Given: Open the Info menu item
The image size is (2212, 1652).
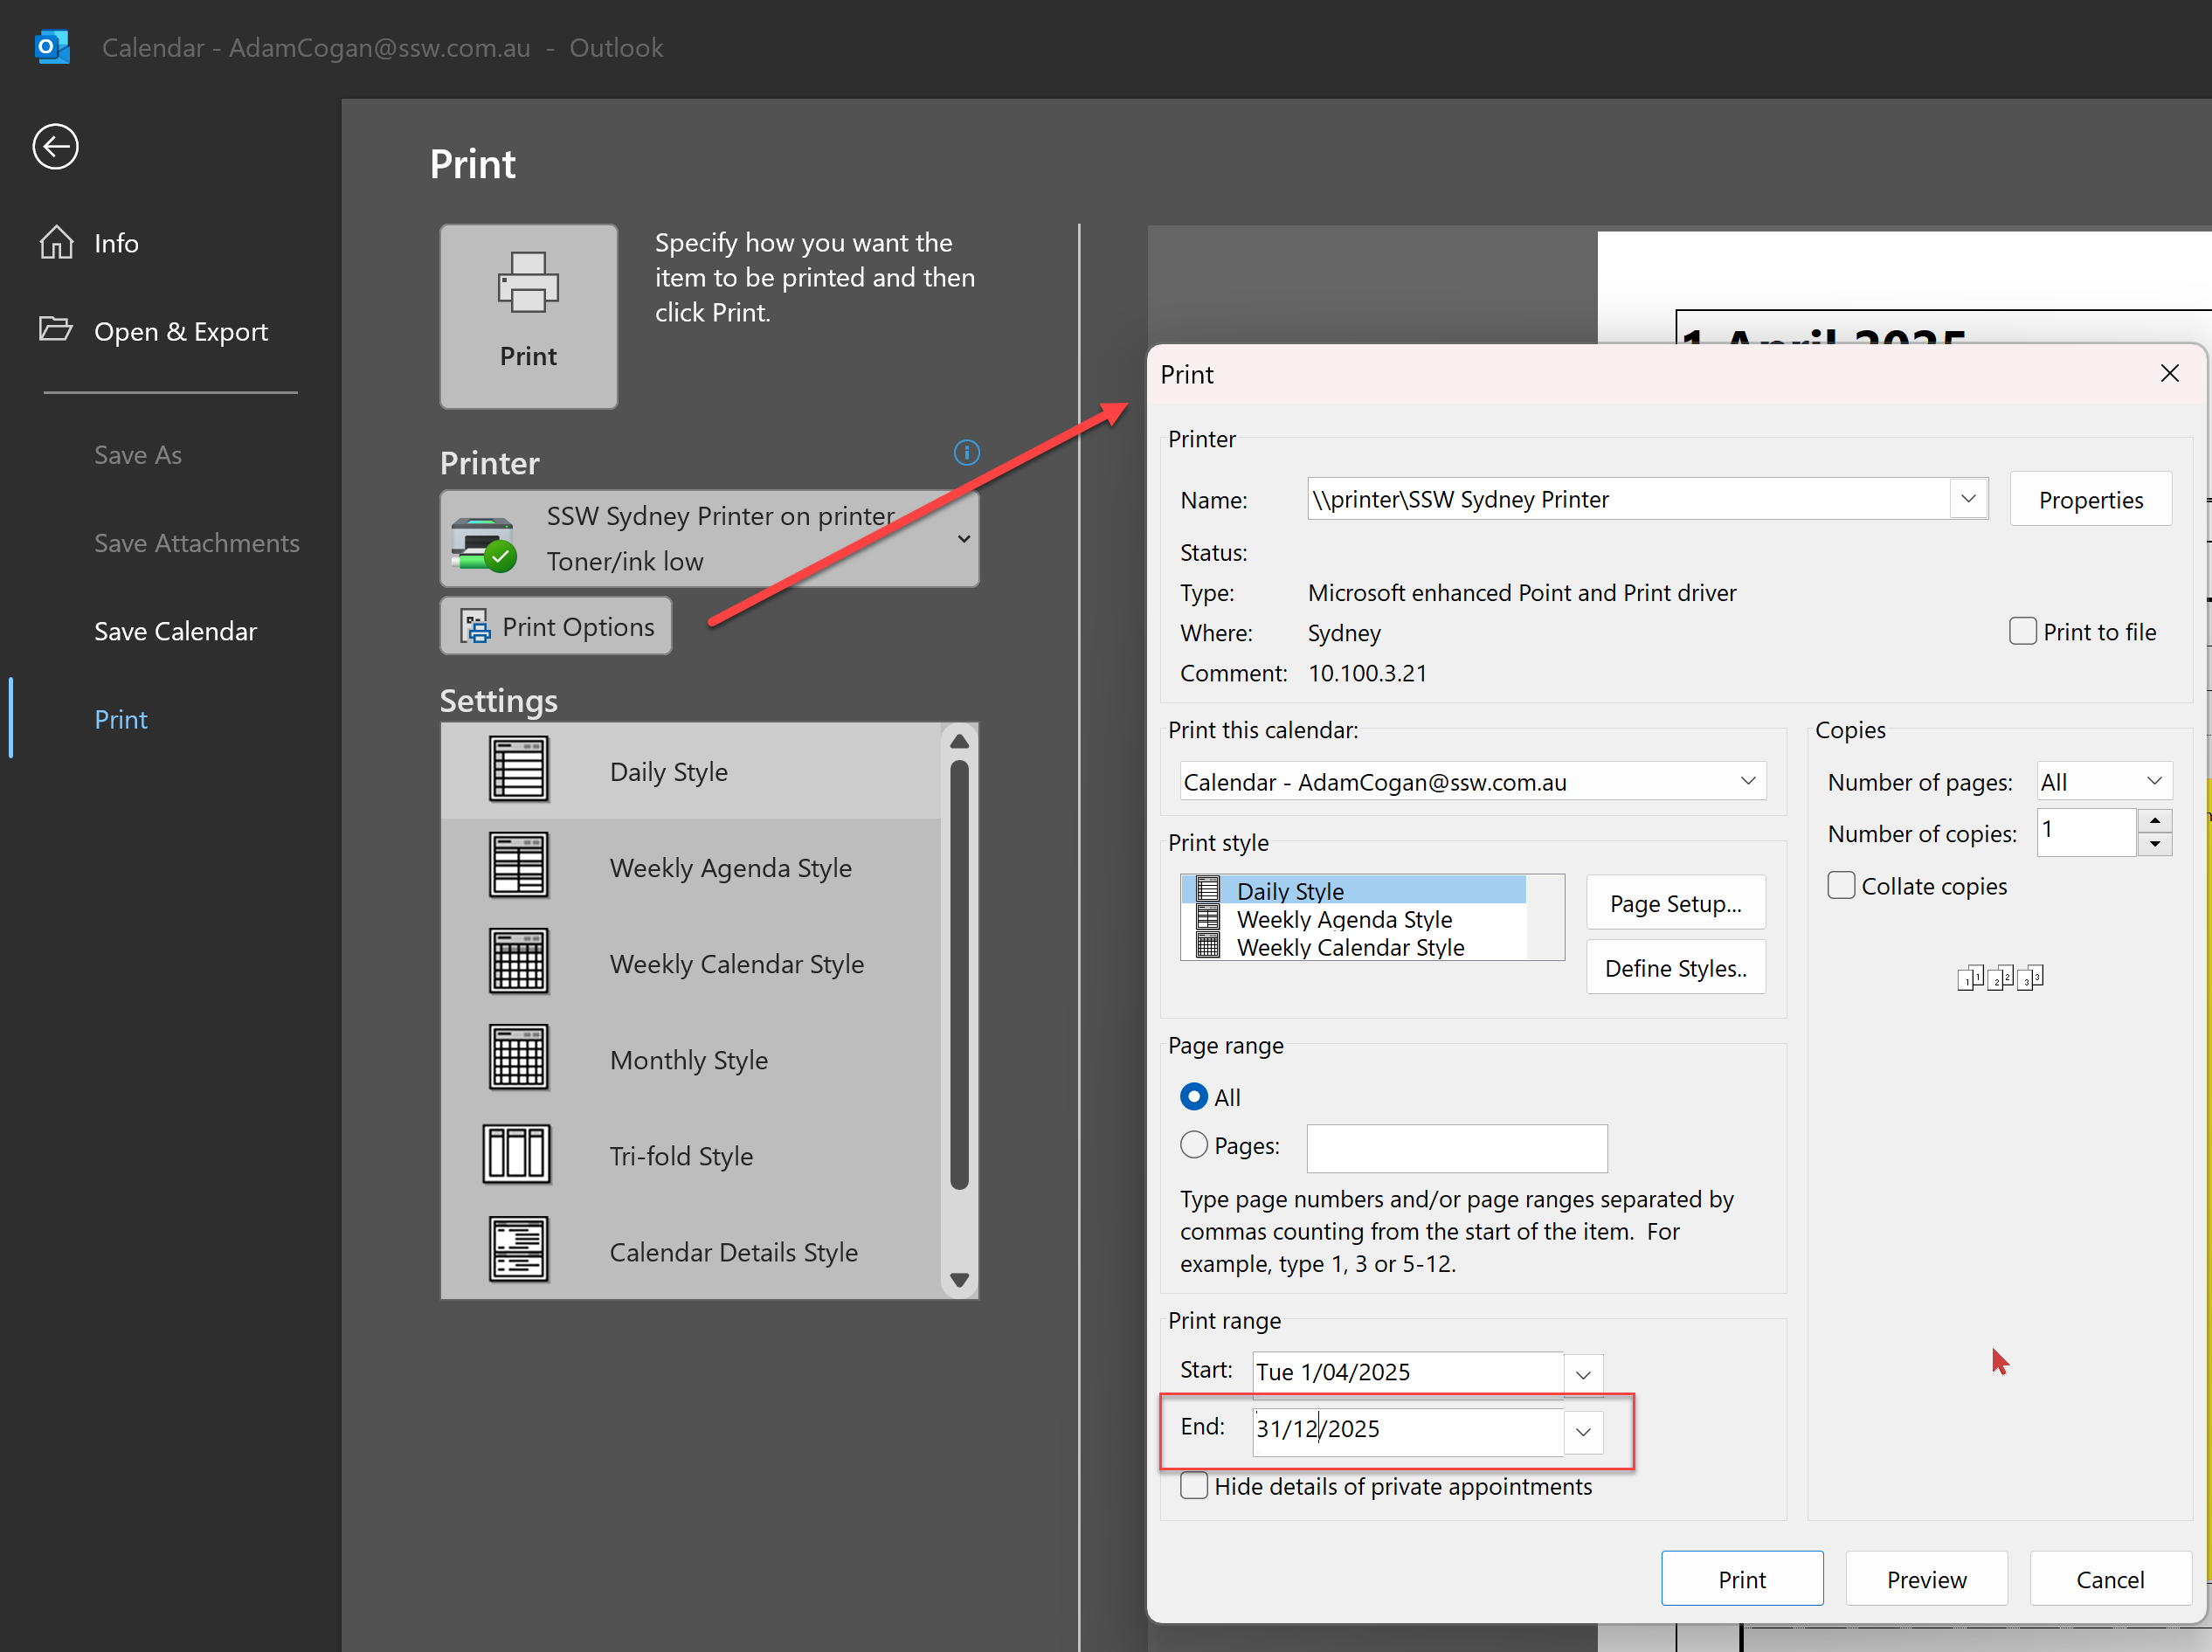Looking at the screenshot, I should click(x=116, y=243).
